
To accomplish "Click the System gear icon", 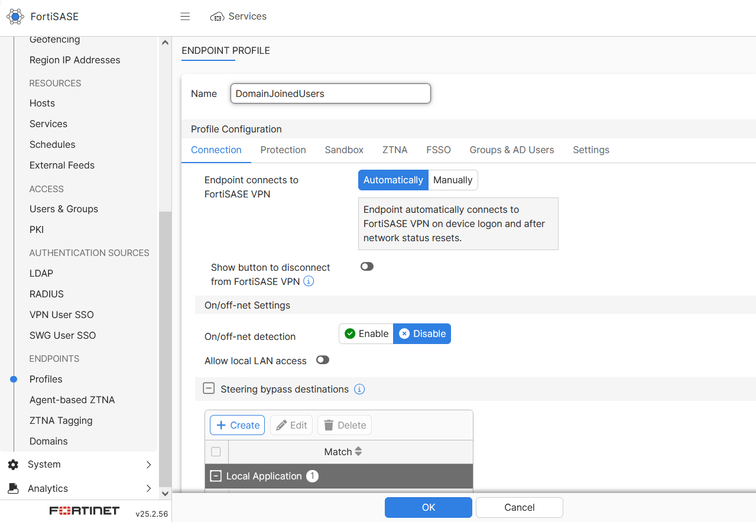I will click(13, 465).
